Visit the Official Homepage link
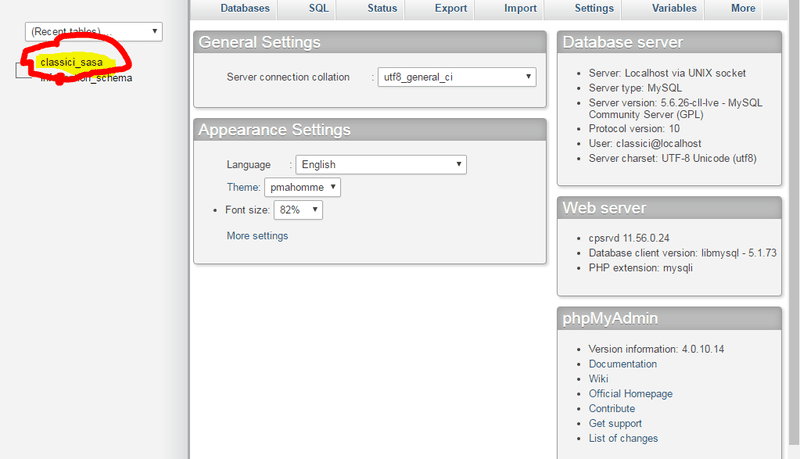Image resolution: width=800 pixels, height=459 pixels. (630, 394)
